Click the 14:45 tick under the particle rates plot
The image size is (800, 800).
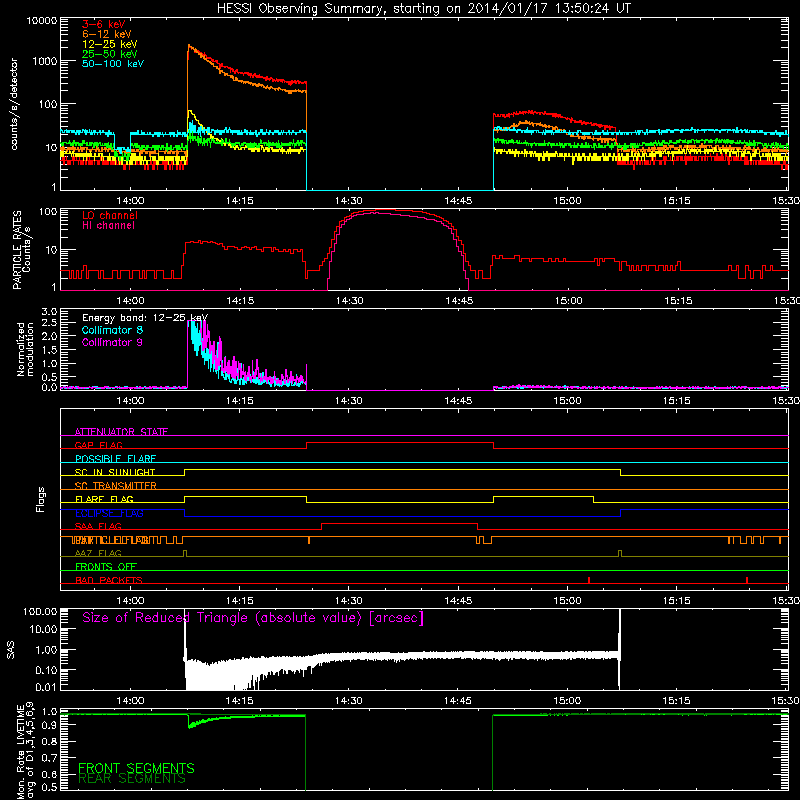click(459, 301)
